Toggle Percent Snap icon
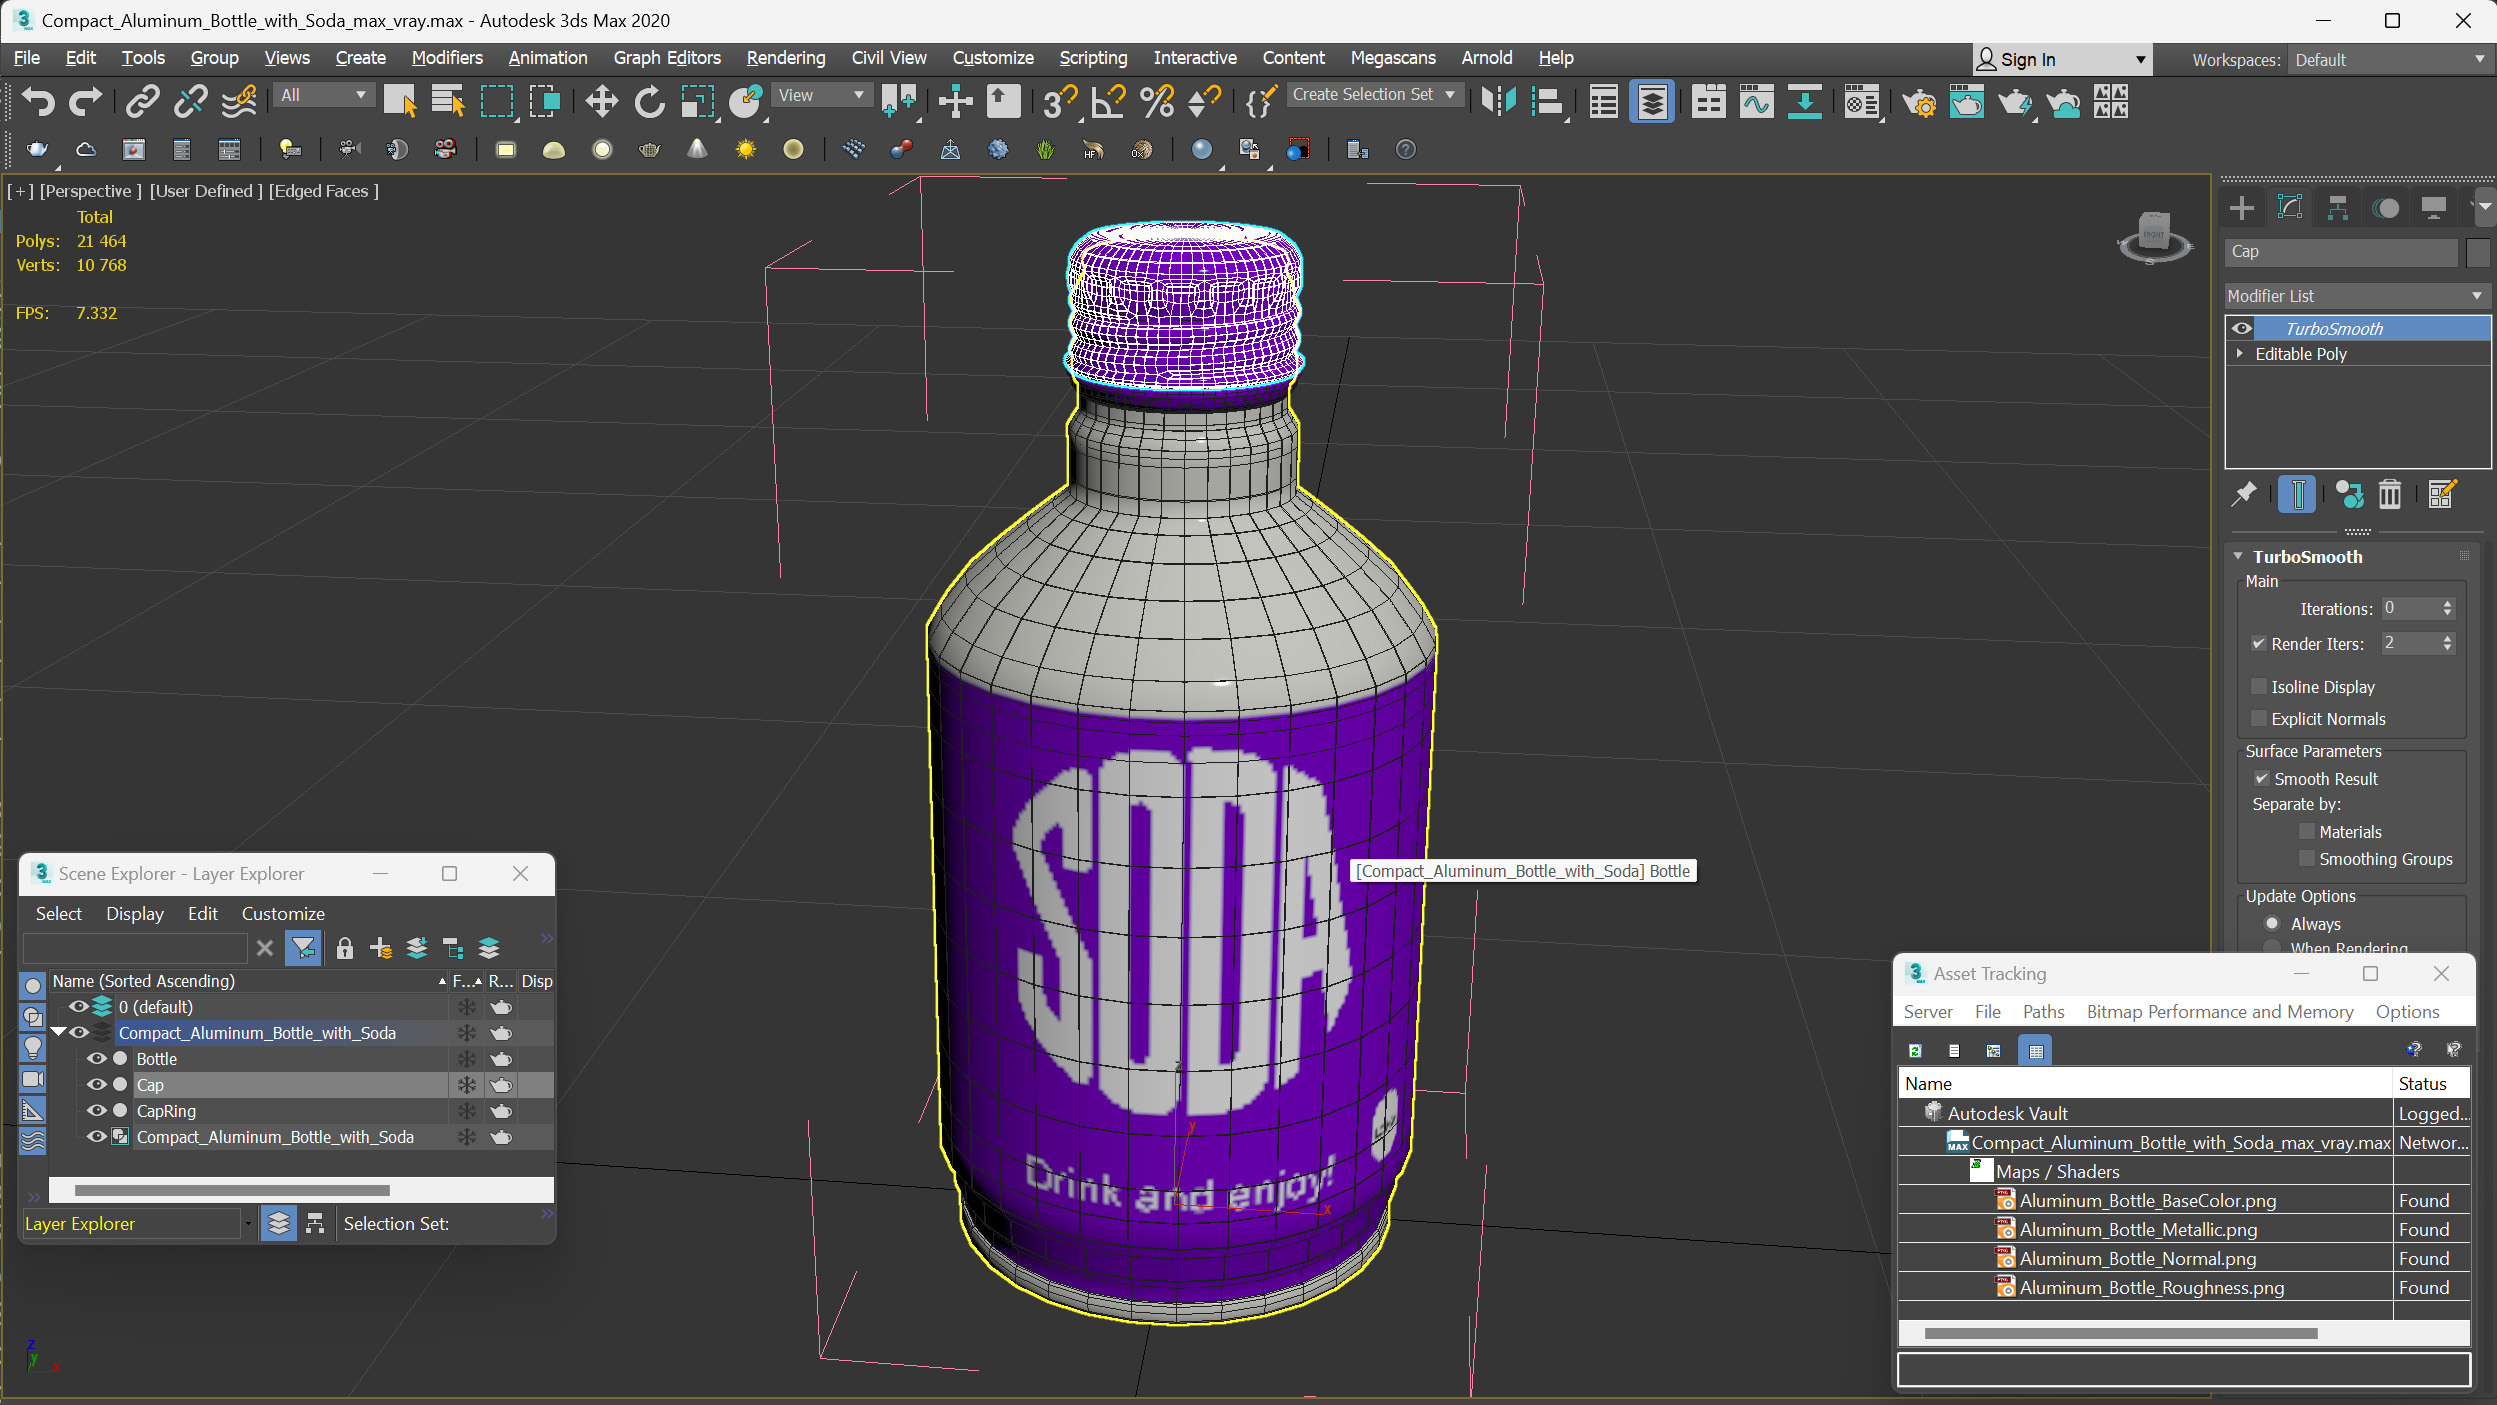 pyautogui.click(x=1156, y=101)
